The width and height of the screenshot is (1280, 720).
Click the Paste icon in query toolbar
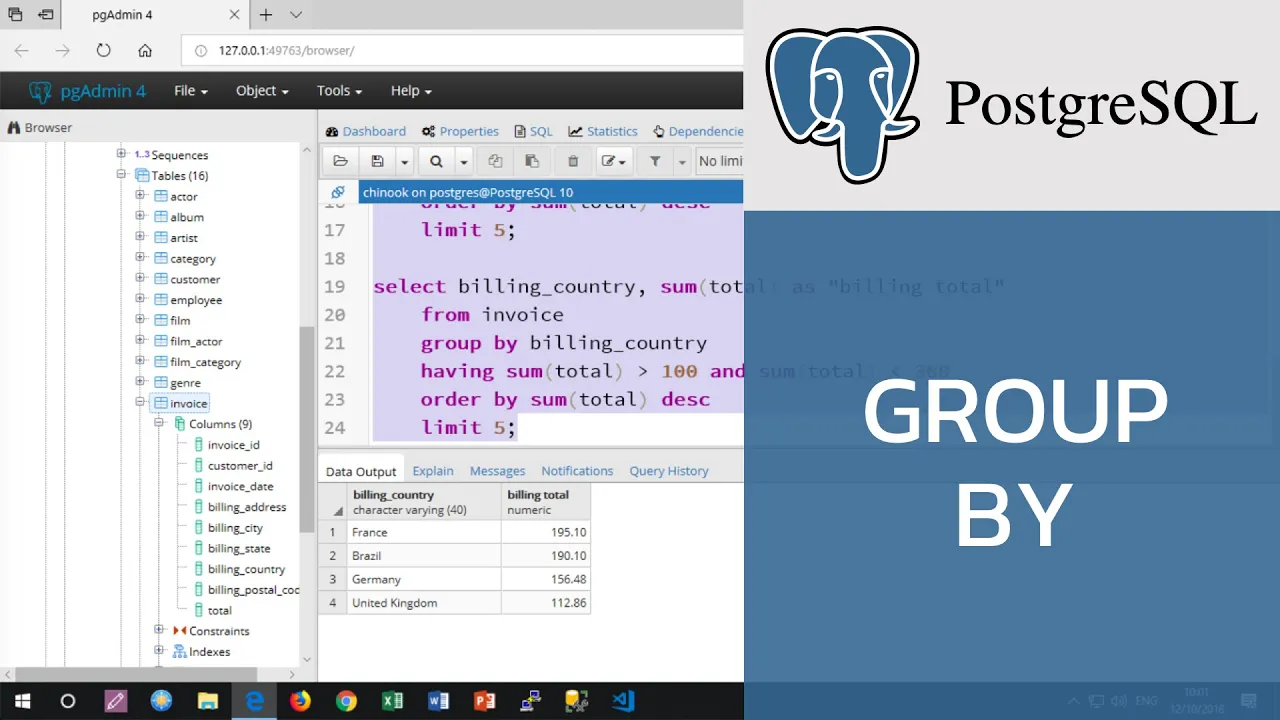[x=532, y=161]
